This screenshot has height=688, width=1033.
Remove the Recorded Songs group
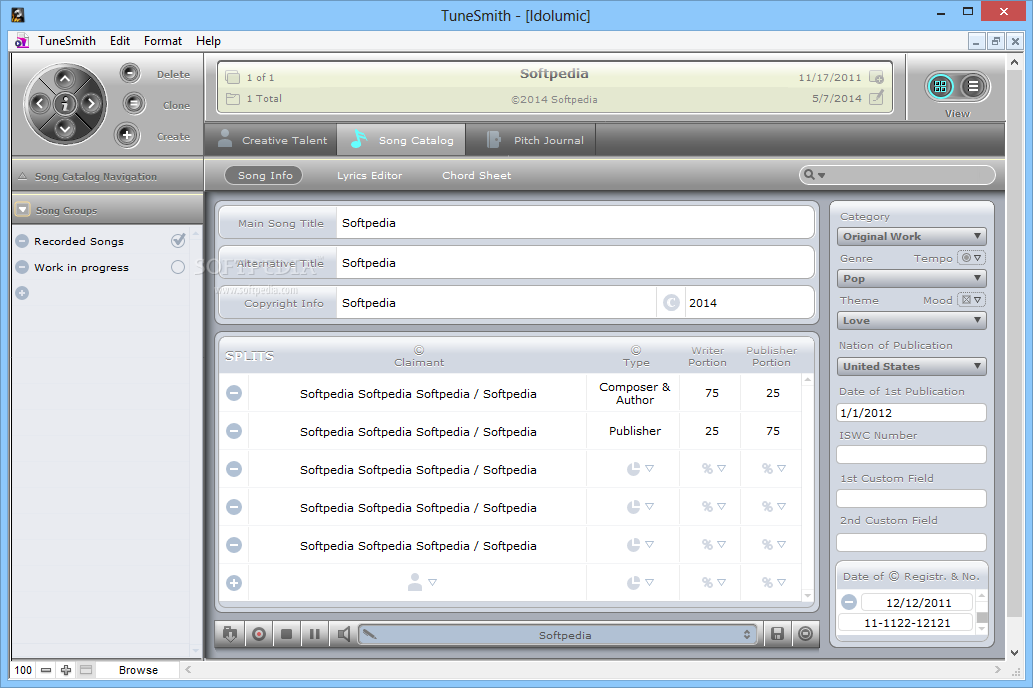tap(22, 241)
